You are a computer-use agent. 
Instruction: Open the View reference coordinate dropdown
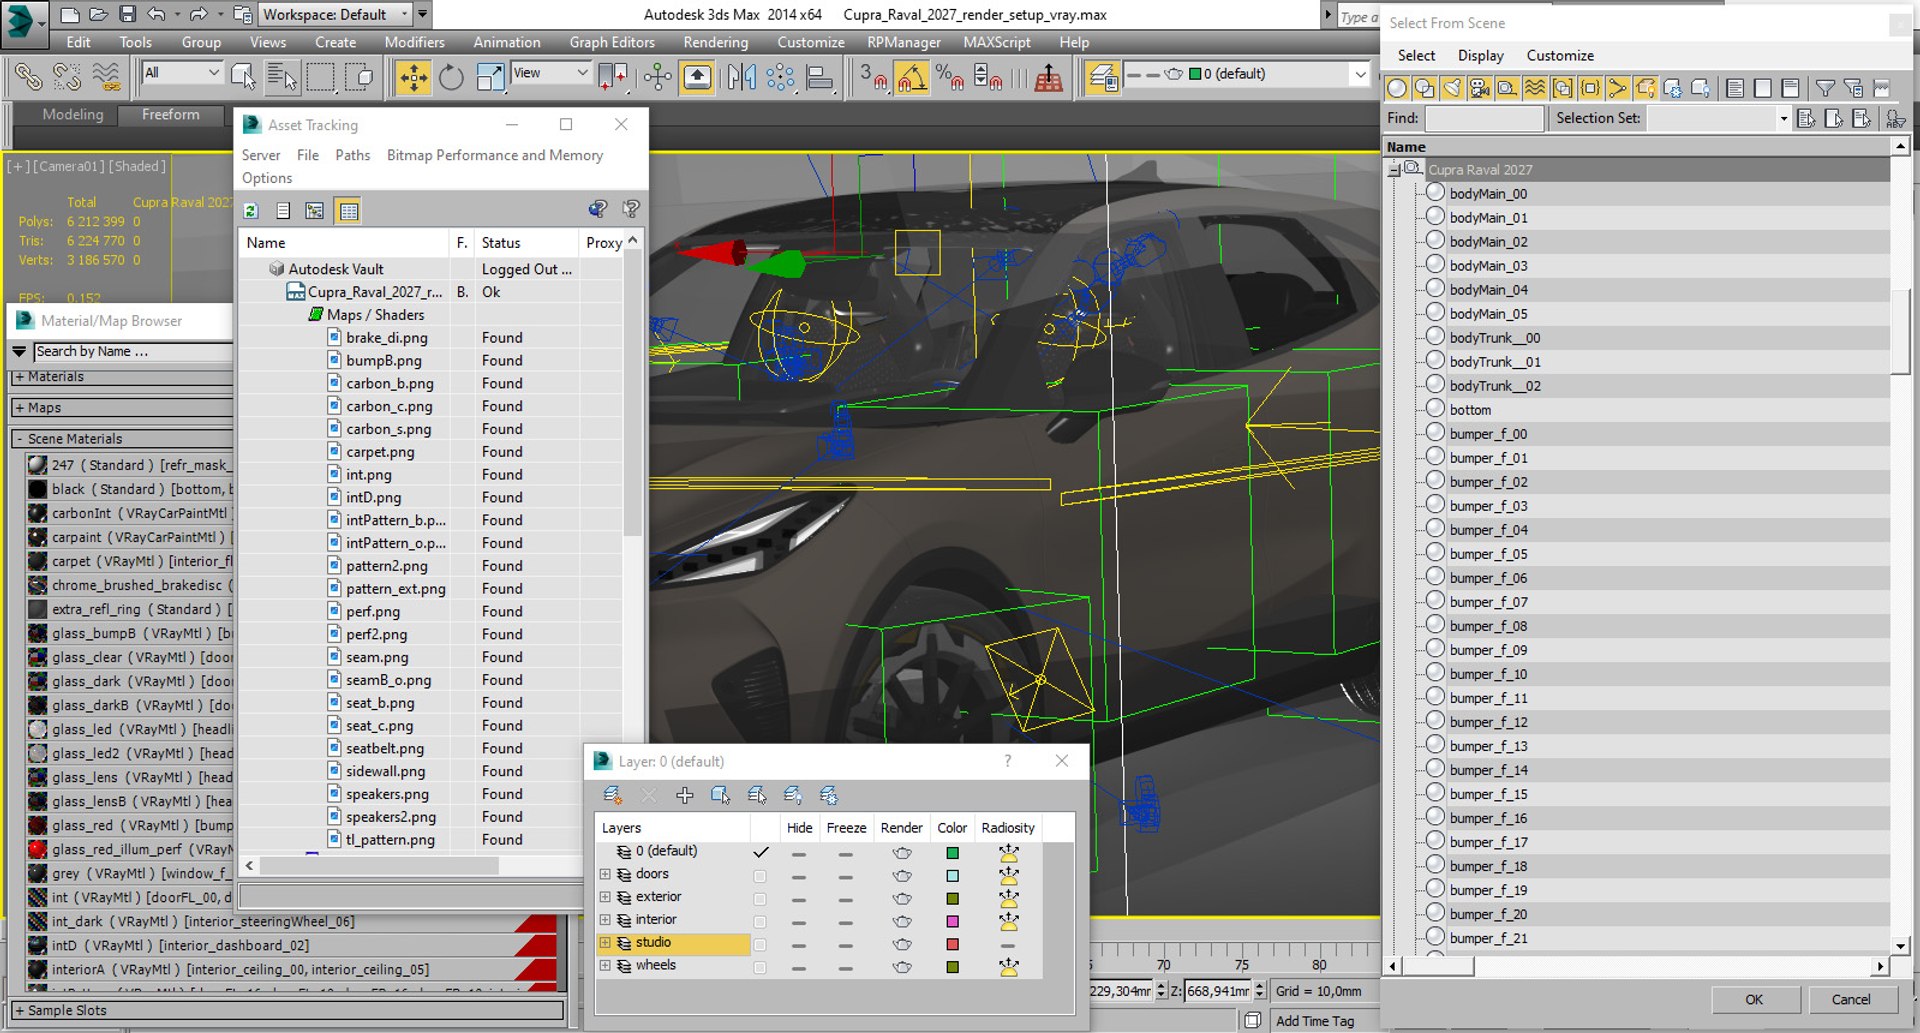click(550, 73)
